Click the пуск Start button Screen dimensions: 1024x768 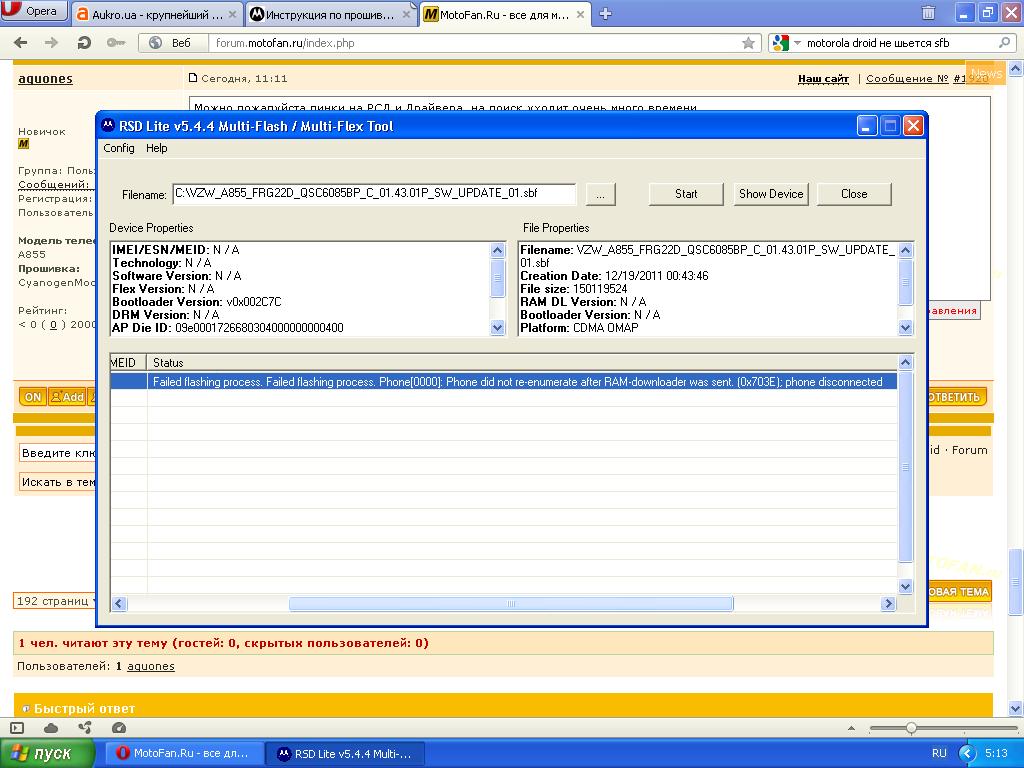coord(47,754)
